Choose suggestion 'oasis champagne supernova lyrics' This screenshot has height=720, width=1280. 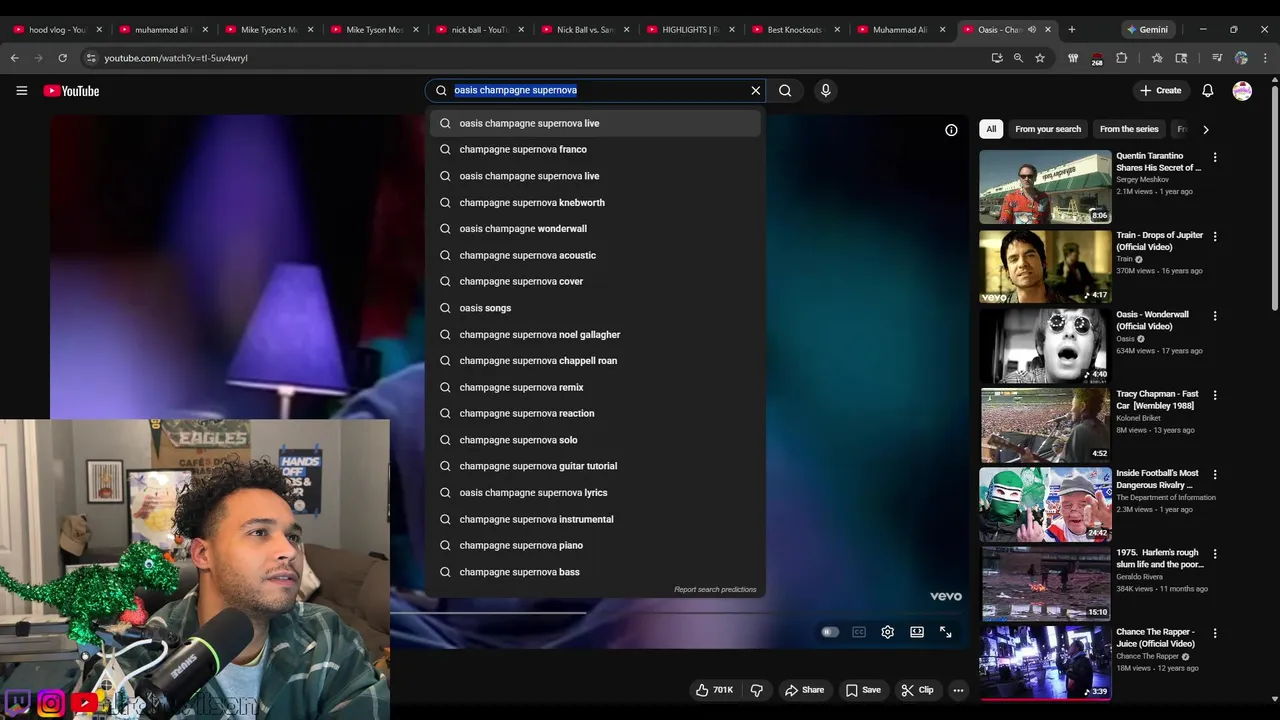pyautogui.click(x=595, y=493)
